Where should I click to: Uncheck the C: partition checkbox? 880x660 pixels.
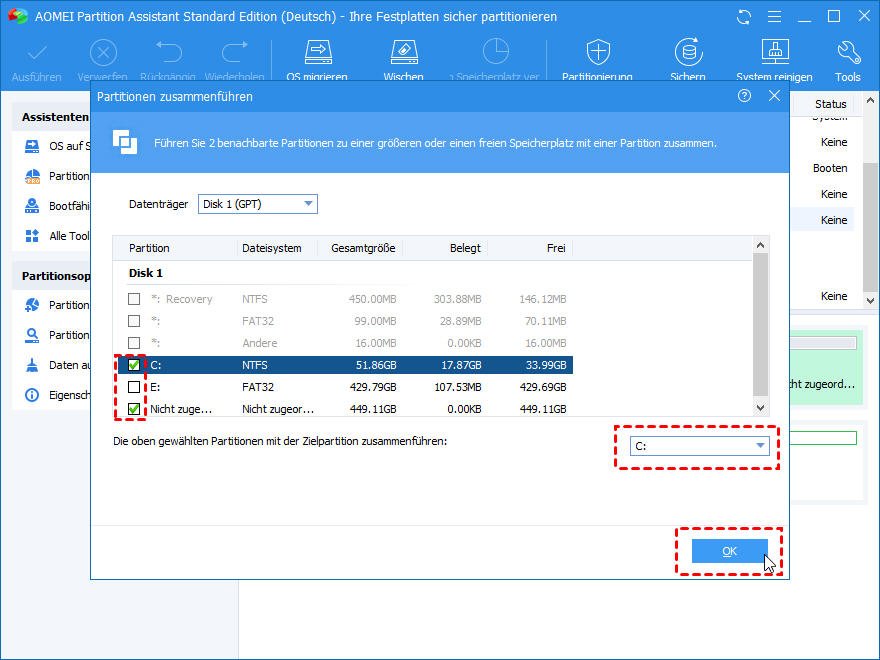pos(134,365)
